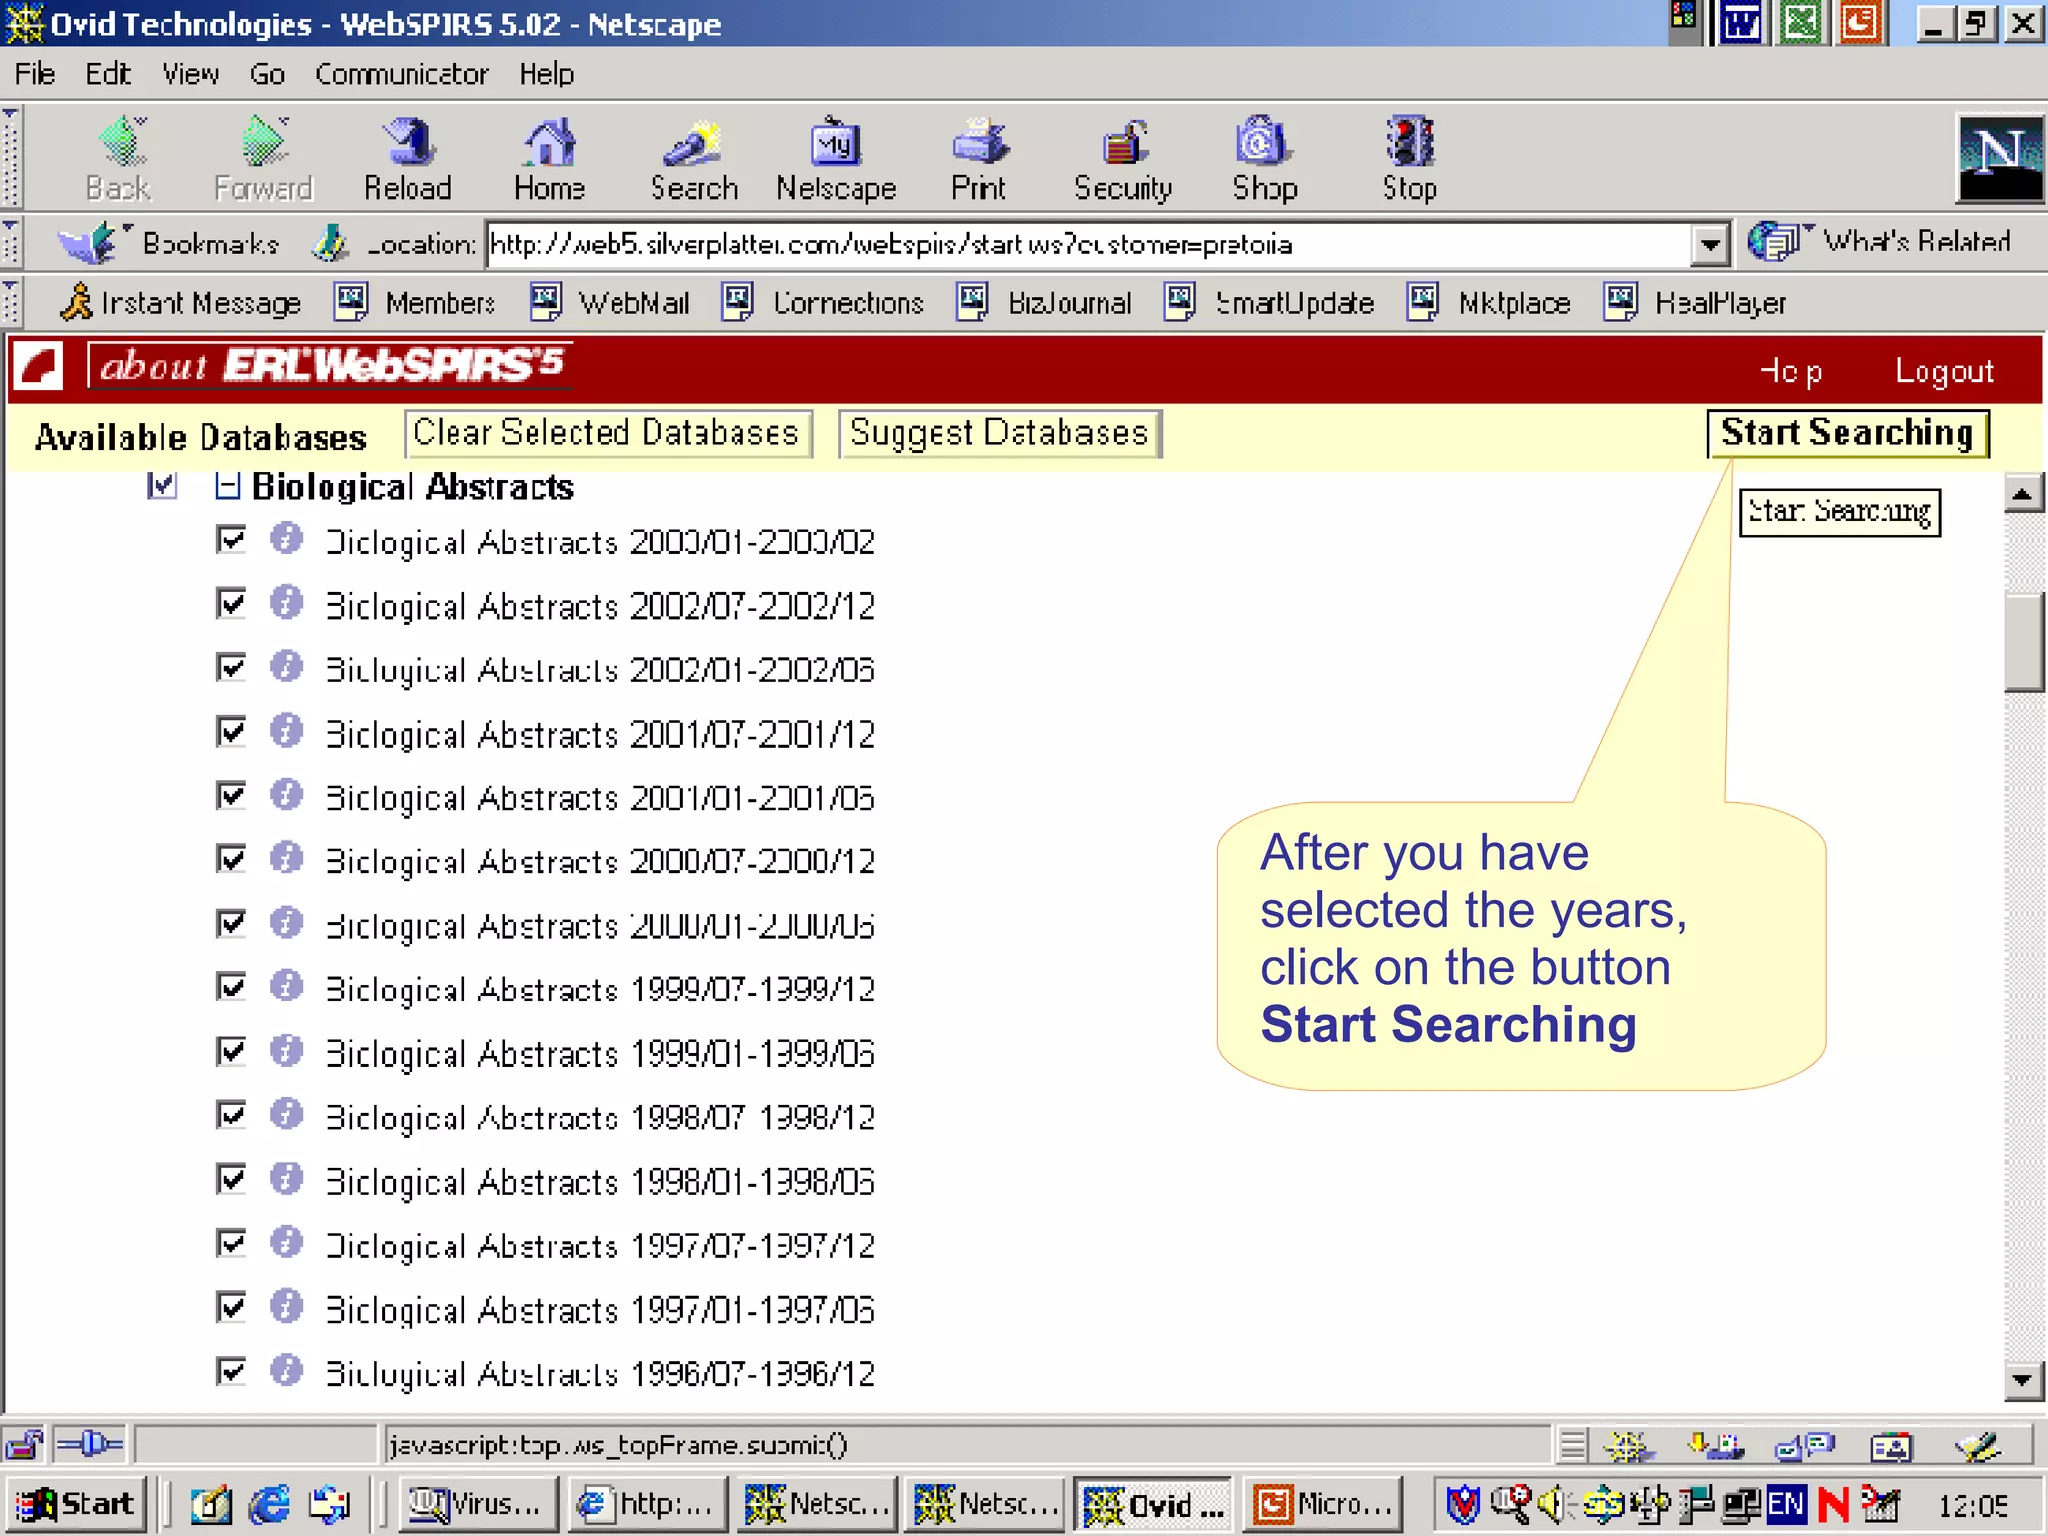Show info for Biological Abstracts 2001/07-2001/12

pos(287,731)
